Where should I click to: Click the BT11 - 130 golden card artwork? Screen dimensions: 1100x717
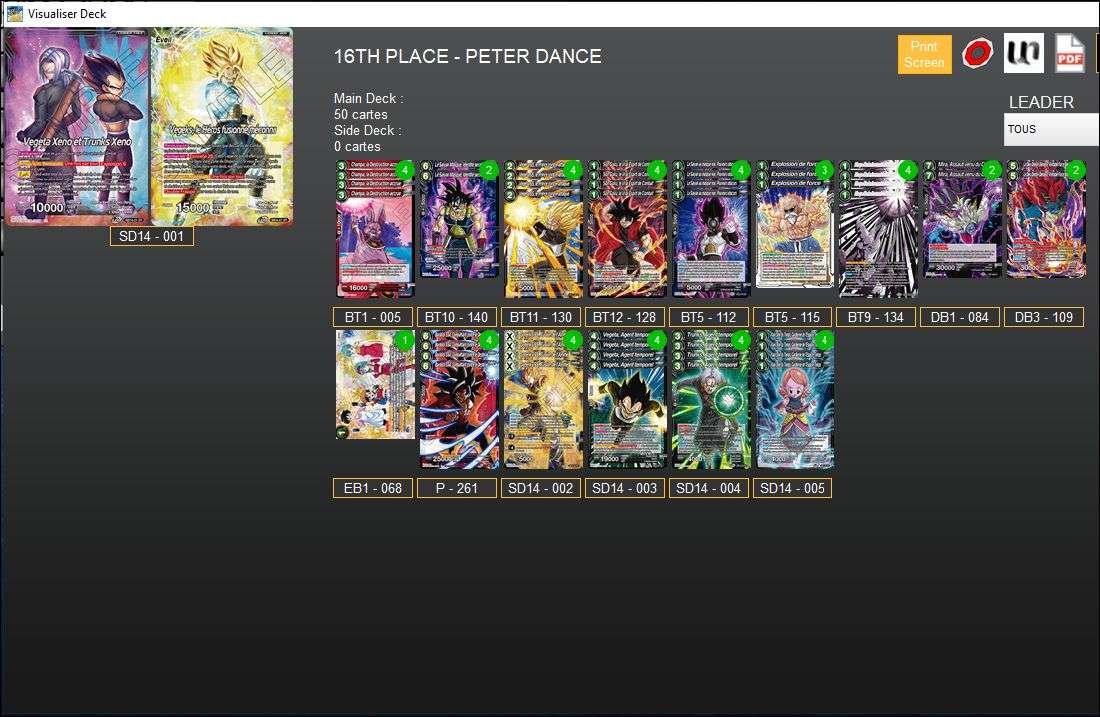coord(540,228)
